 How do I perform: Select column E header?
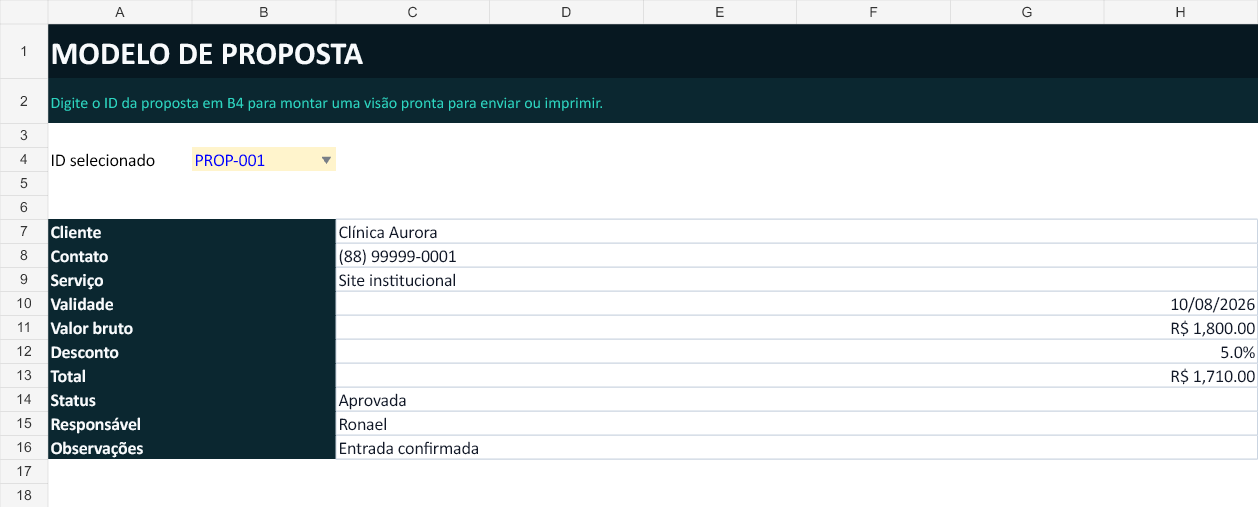720,12
